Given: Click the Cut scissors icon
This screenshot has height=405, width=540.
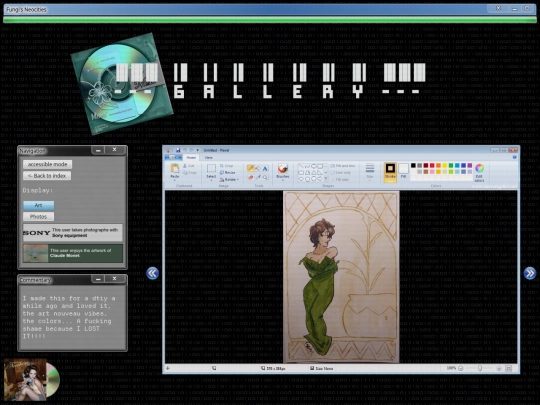Looking at the screenshot, I should (x=185, y=166).
